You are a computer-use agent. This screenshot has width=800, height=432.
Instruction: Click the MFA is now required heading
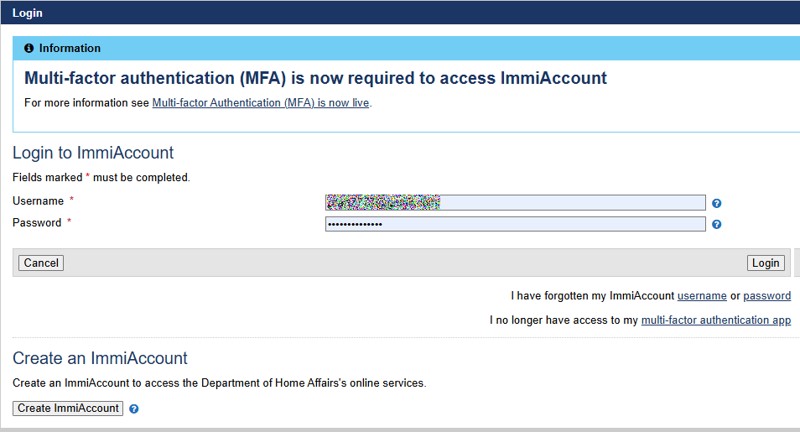click(x=315, y=78)
